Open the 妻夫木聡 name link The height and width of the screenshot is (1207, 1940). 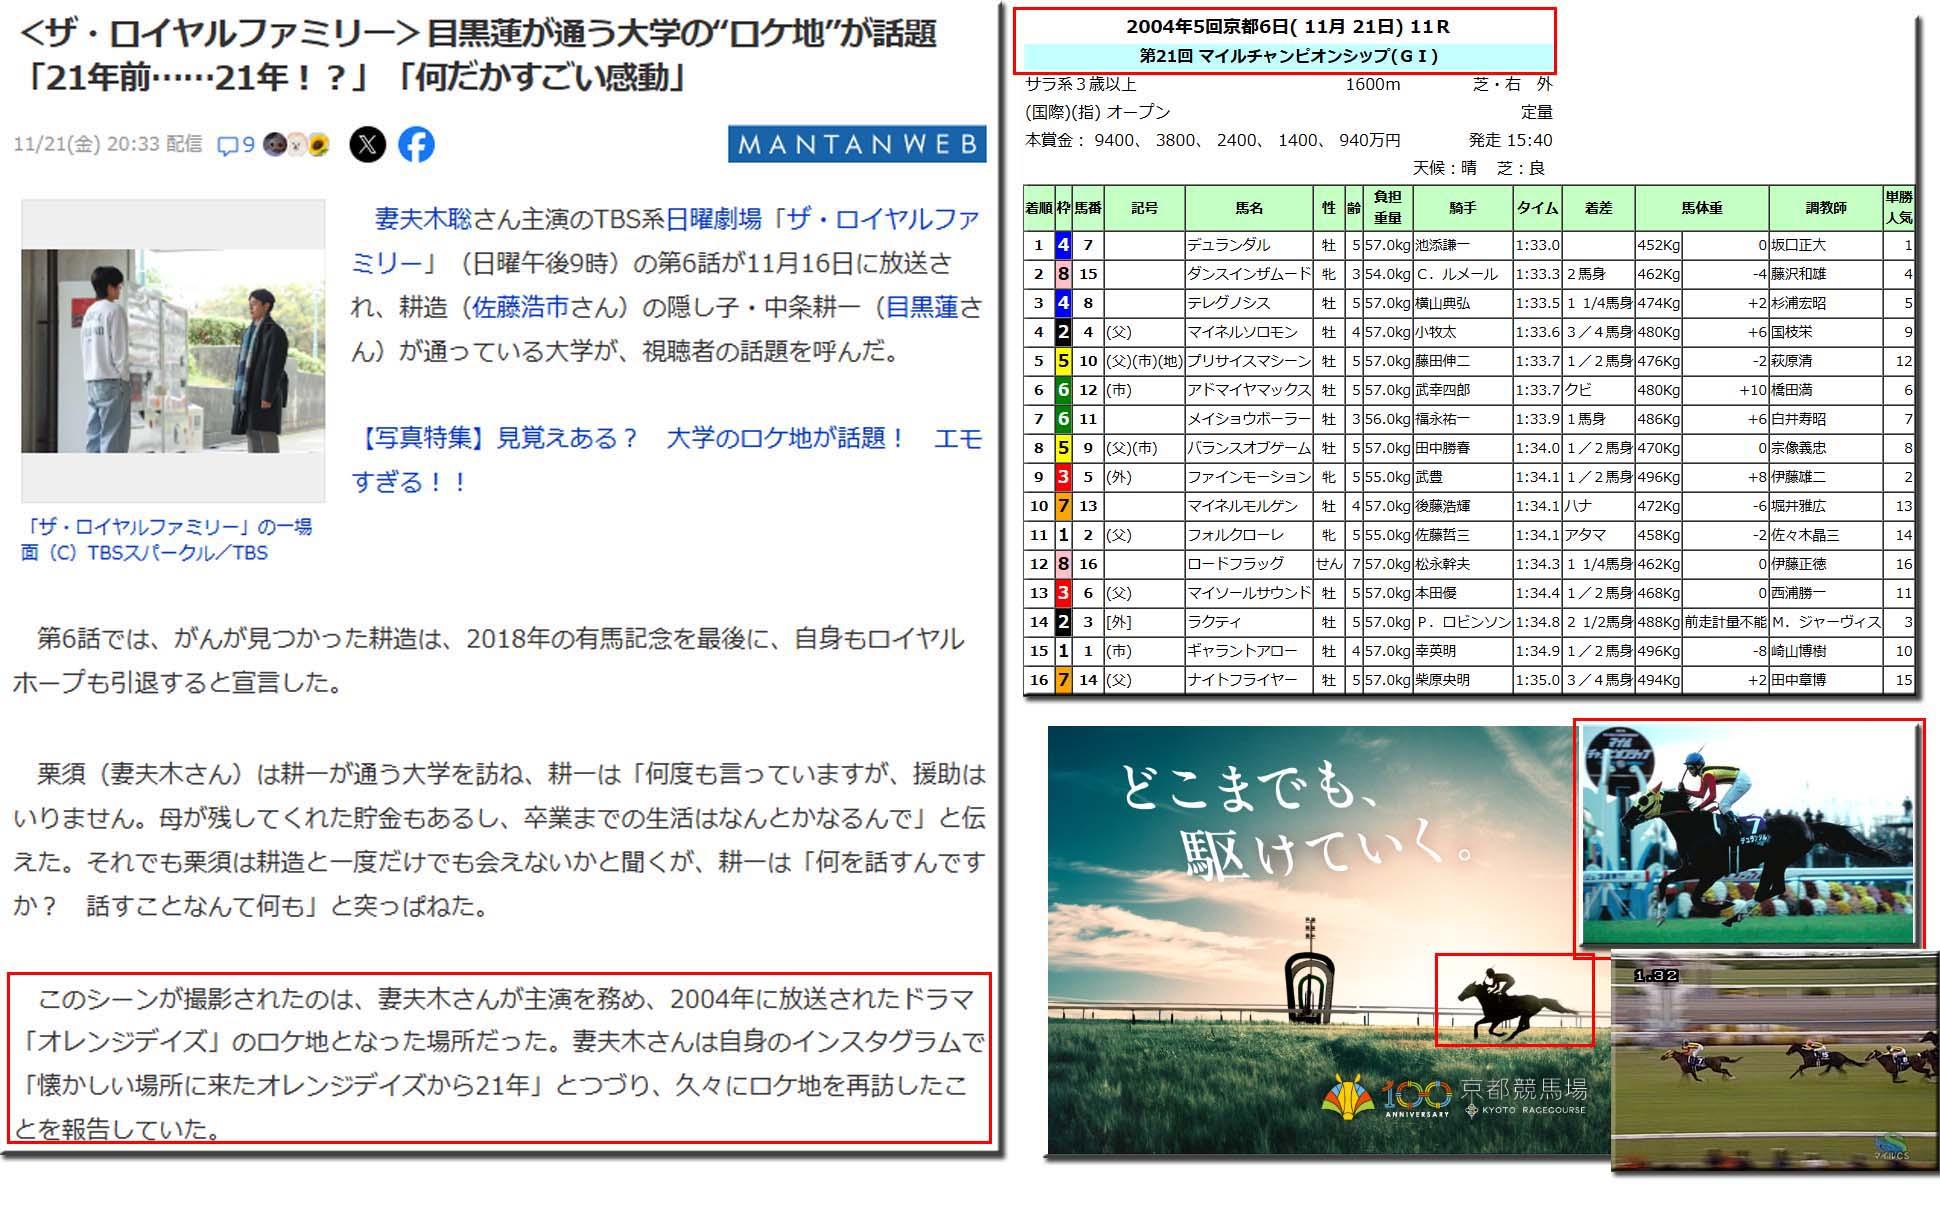(x=423, y=219)
